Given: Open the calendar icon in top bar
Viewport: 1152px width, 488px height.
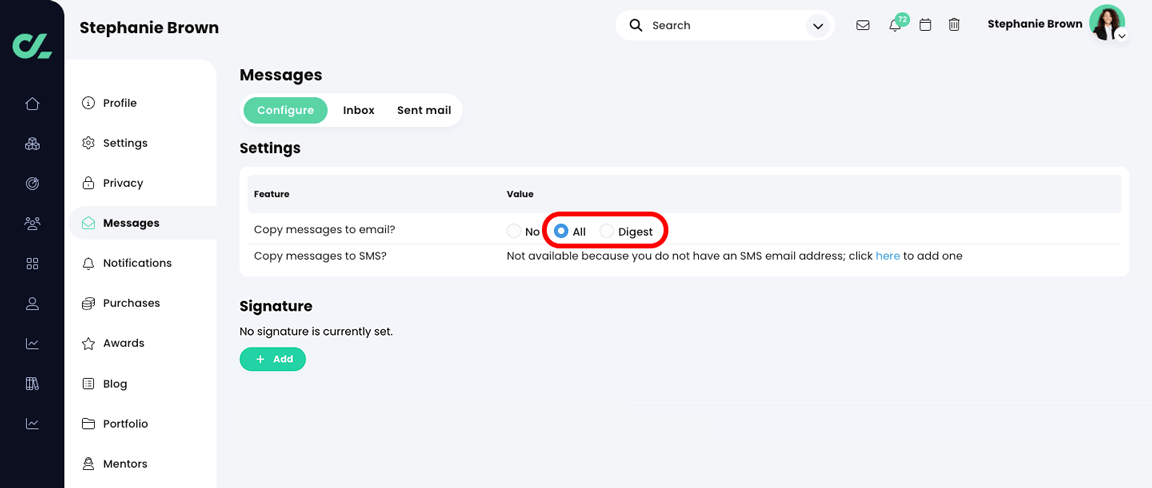Looking at the screenshot, I should [x=926, y=25].
